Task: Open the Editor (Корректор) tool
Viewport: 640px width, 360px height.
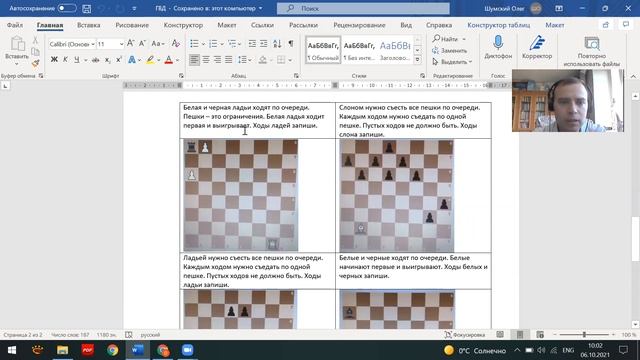Action: 537,47
